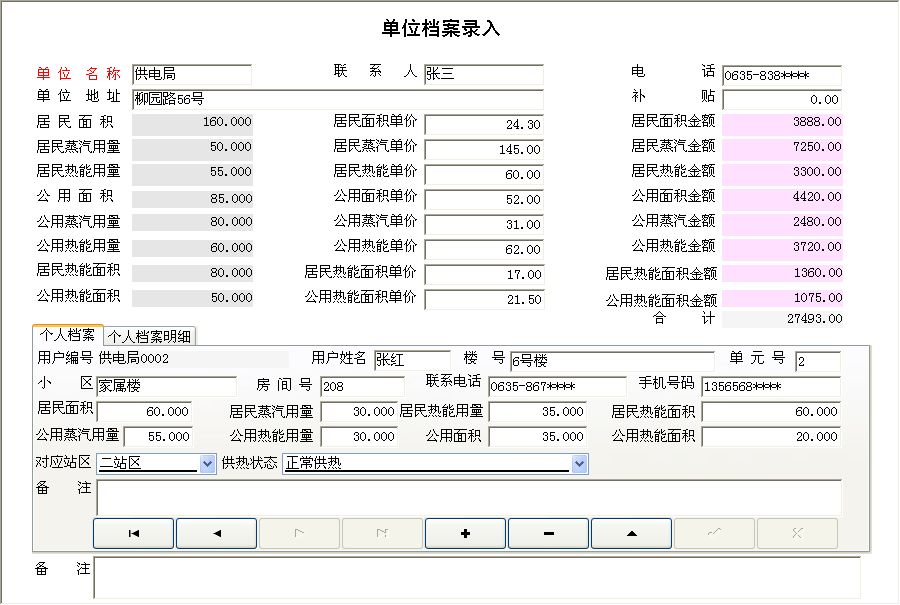Image resolution: width=900 pixels, height=605 pixels.
Task: Add a new record with plus button
Action: (x=465, y=533)
